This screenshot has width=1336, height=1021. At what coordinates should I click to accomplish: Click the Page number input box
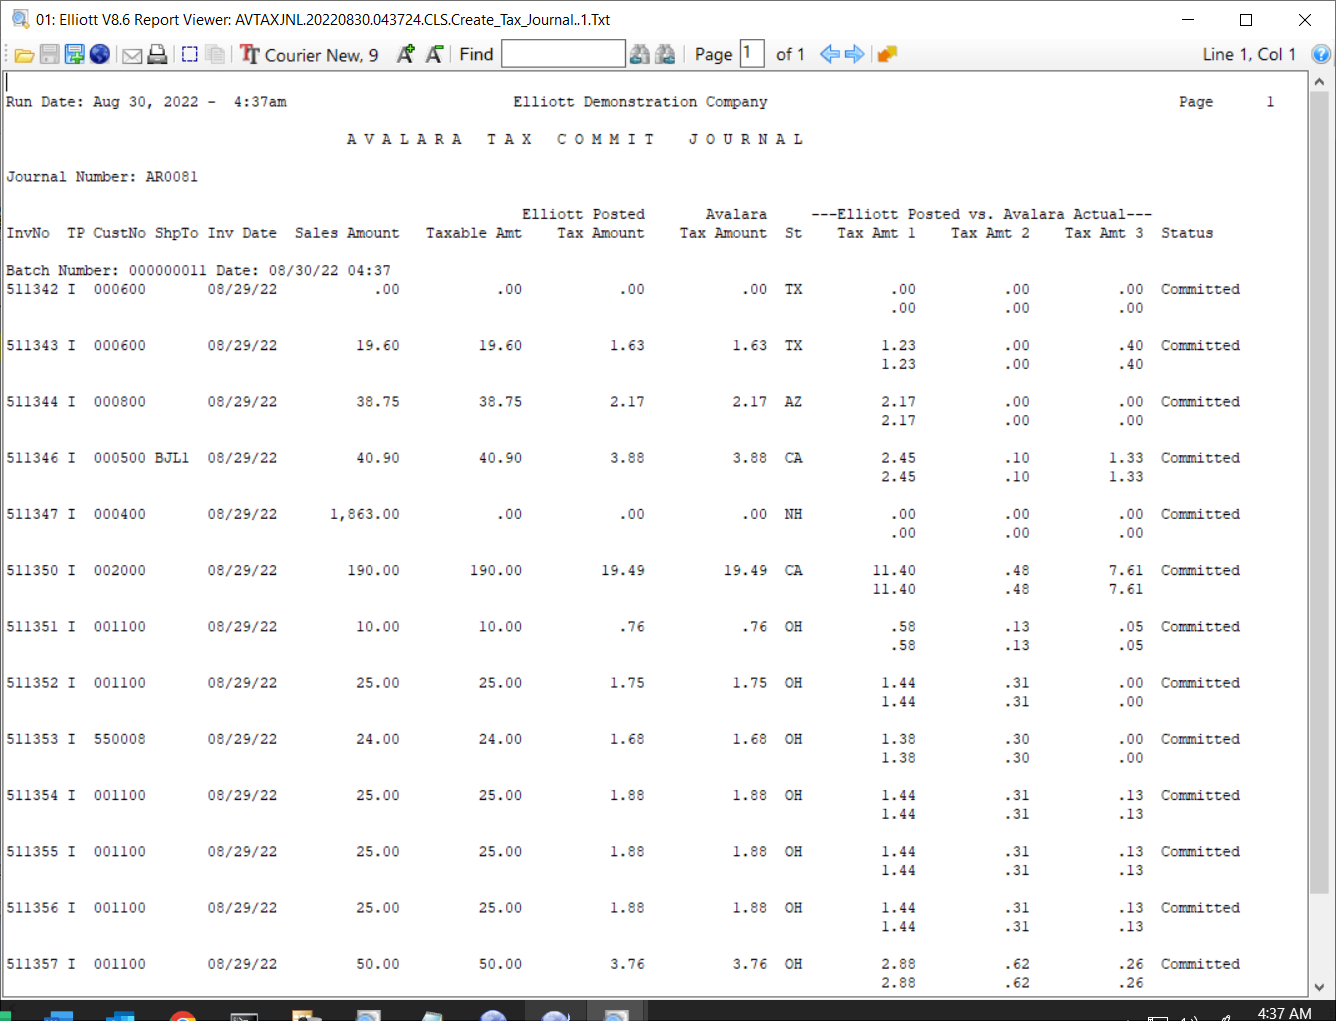[x=752, y=54]
